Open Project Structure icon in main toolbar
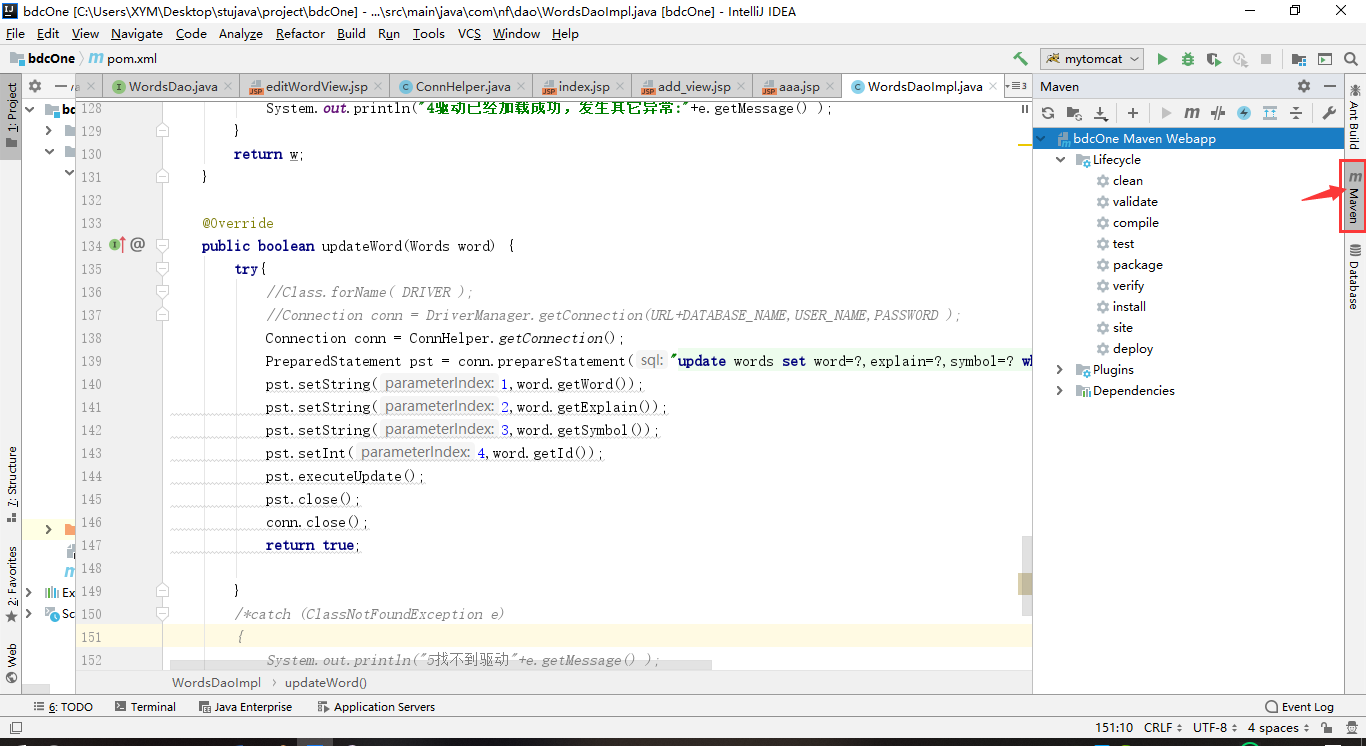The height and width of the screenshot is (746, 1366). pos(1298,59)
